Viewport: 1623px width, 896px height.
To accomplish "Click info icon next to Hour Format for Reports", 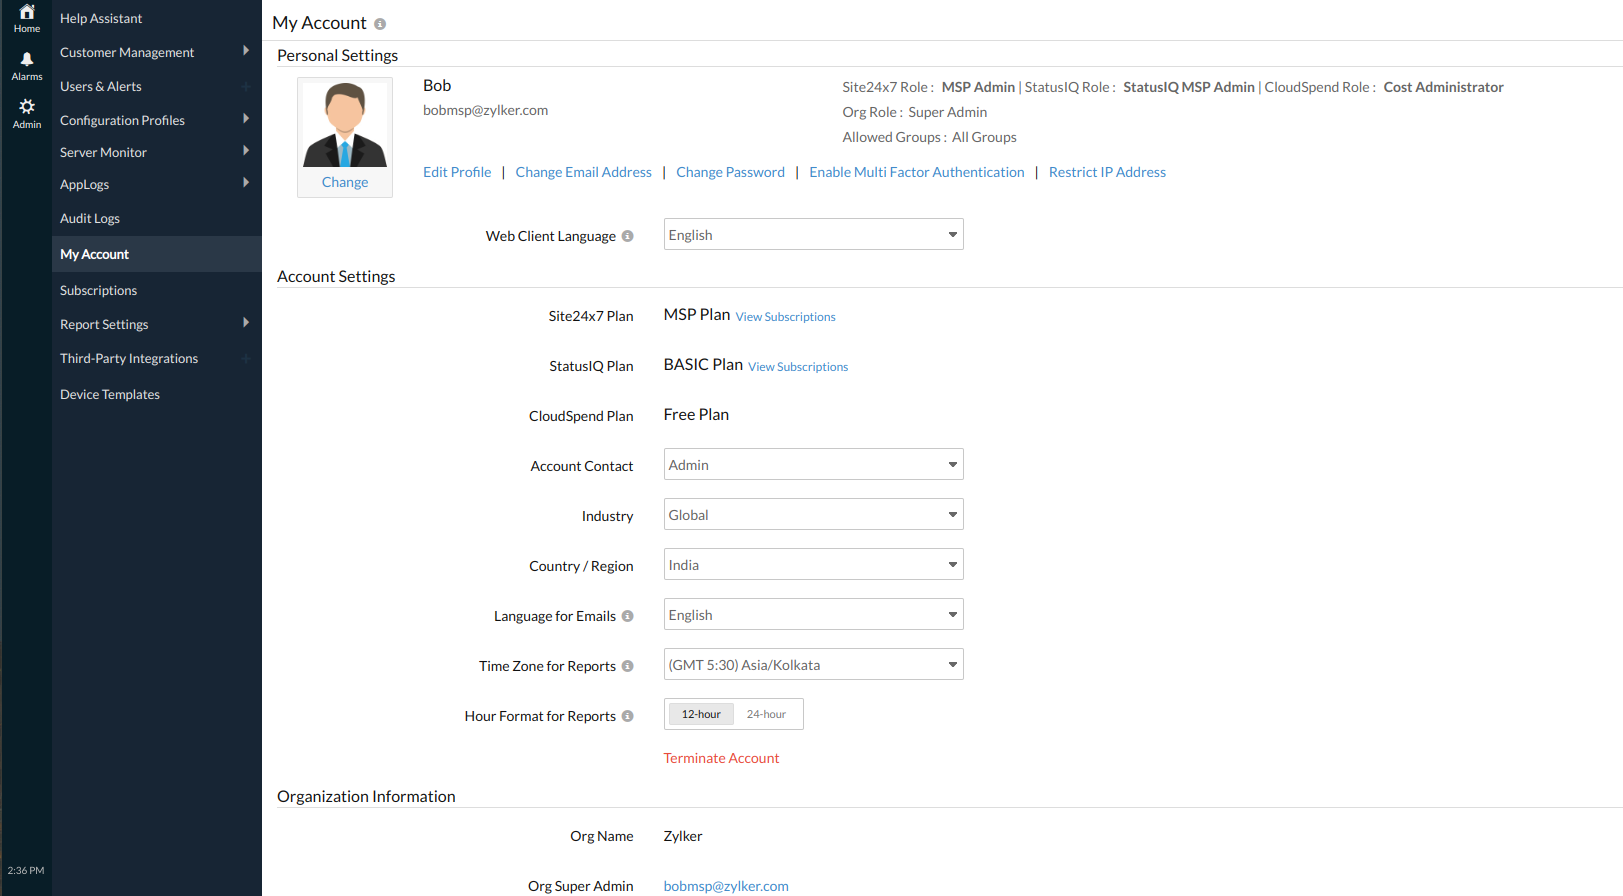I will [627, 716].
